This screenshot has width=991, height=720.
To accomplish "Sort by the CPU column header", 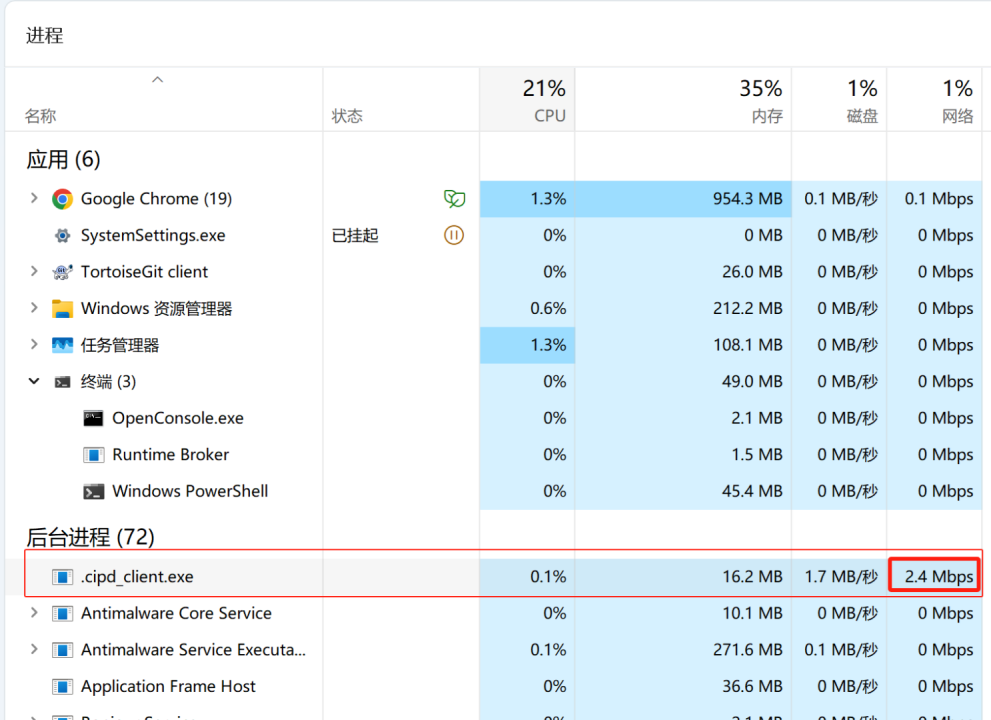I will pos(527,99).
